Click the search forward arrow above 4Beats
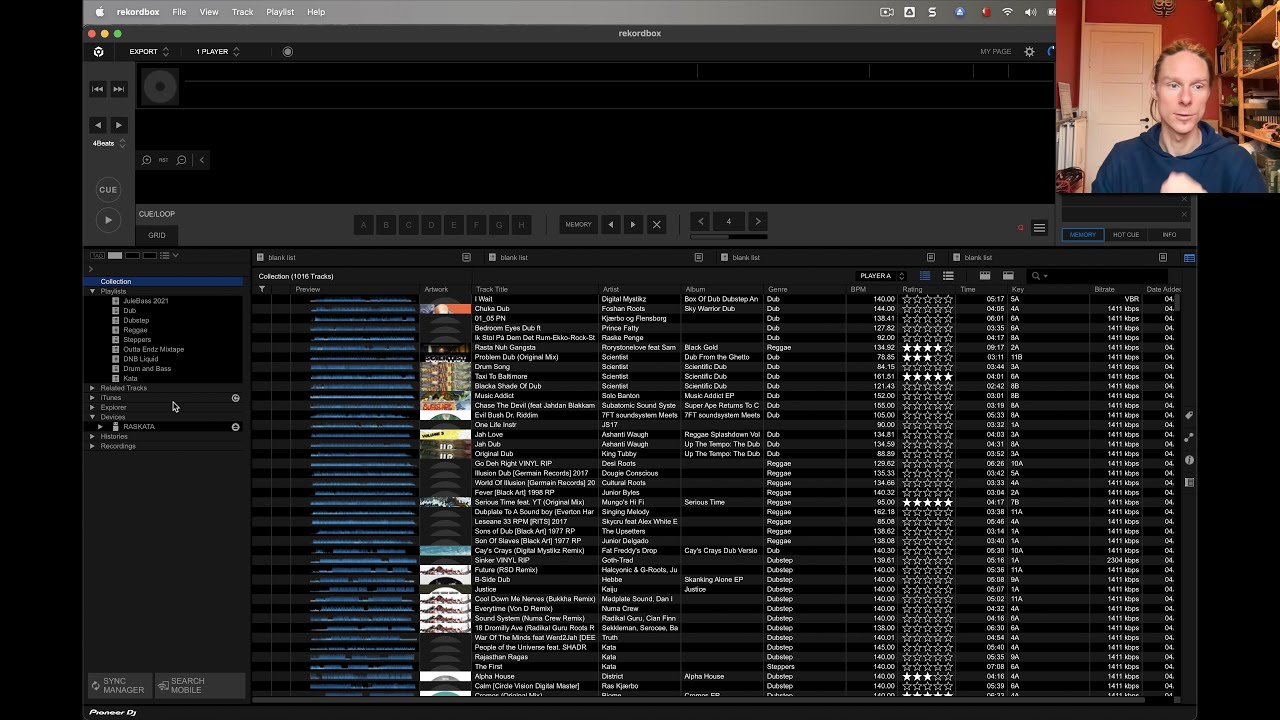This screenshot has width=1280, height=720. tap(119, 125)
